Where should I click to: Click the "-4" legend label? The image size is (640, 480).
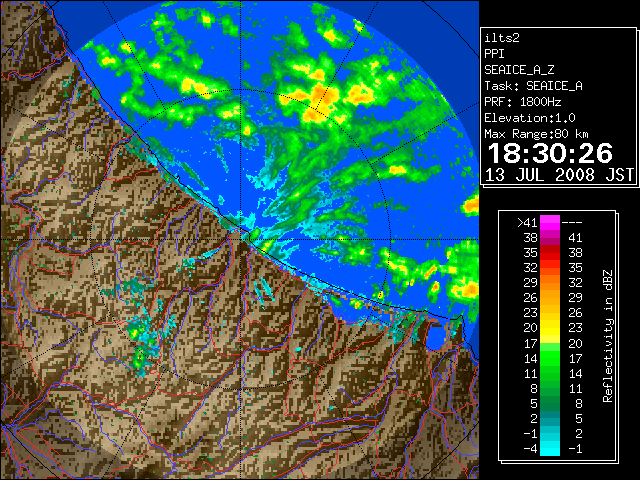pos(530,449)
